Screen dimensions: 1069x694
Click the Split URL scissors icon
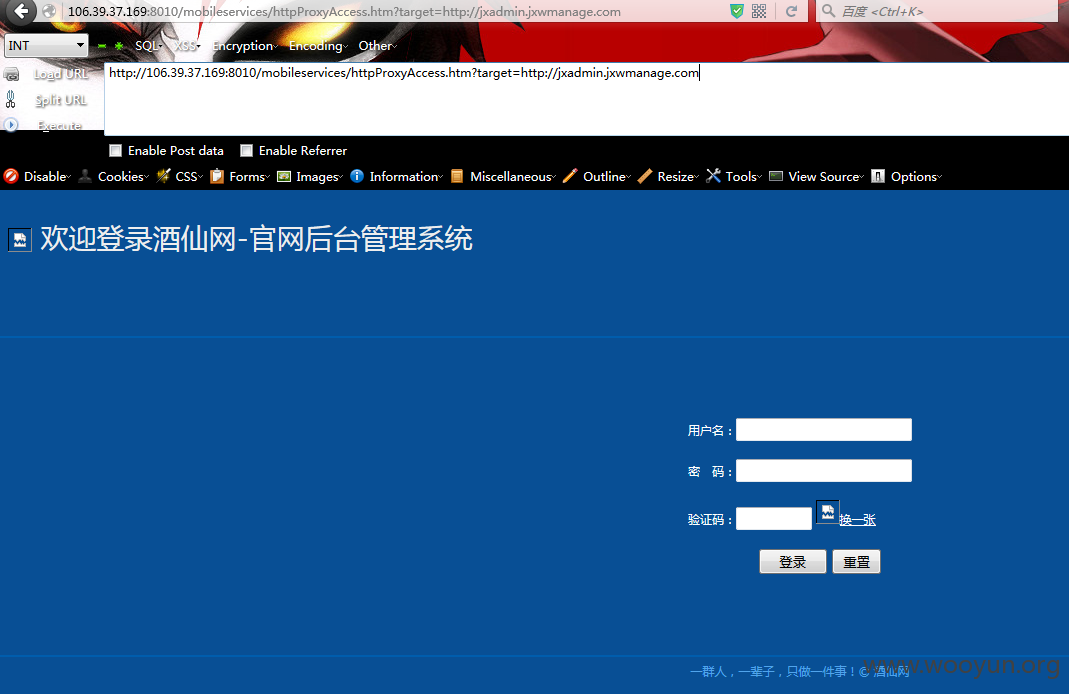click(x=10, y=100)
